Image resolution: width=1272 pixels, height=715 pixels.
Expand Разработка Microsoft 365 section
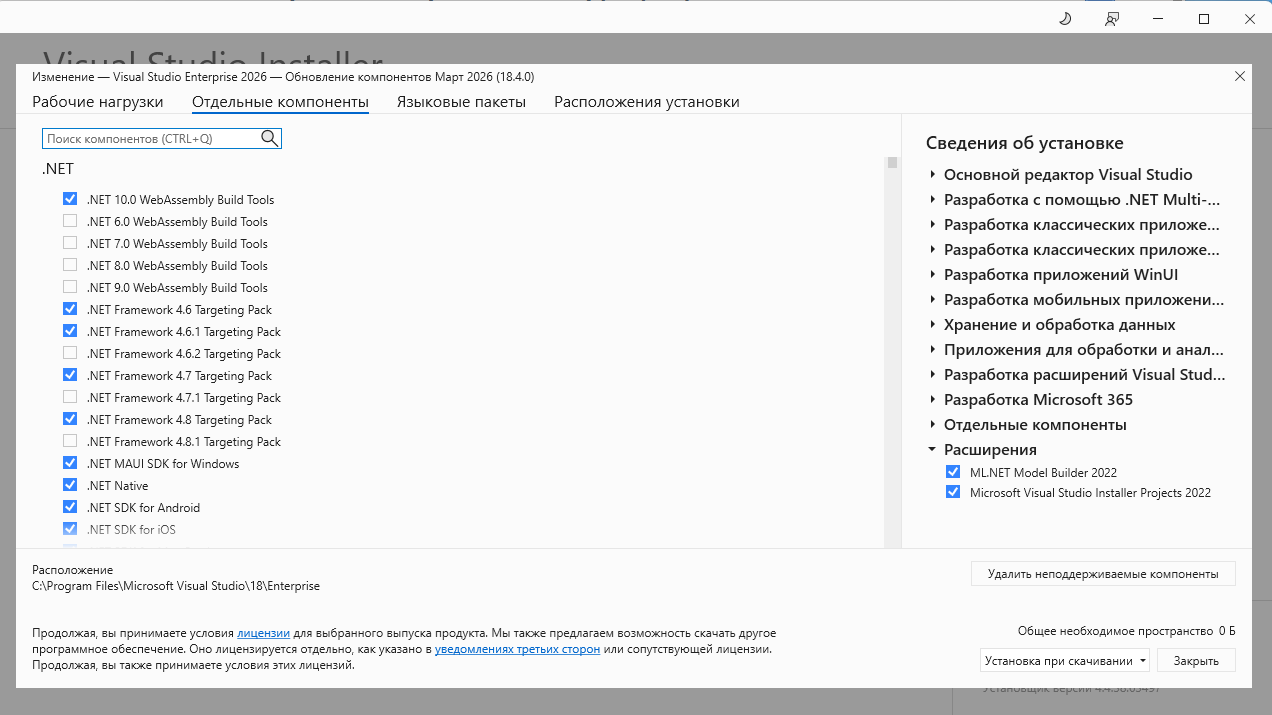tap(932, 399)
